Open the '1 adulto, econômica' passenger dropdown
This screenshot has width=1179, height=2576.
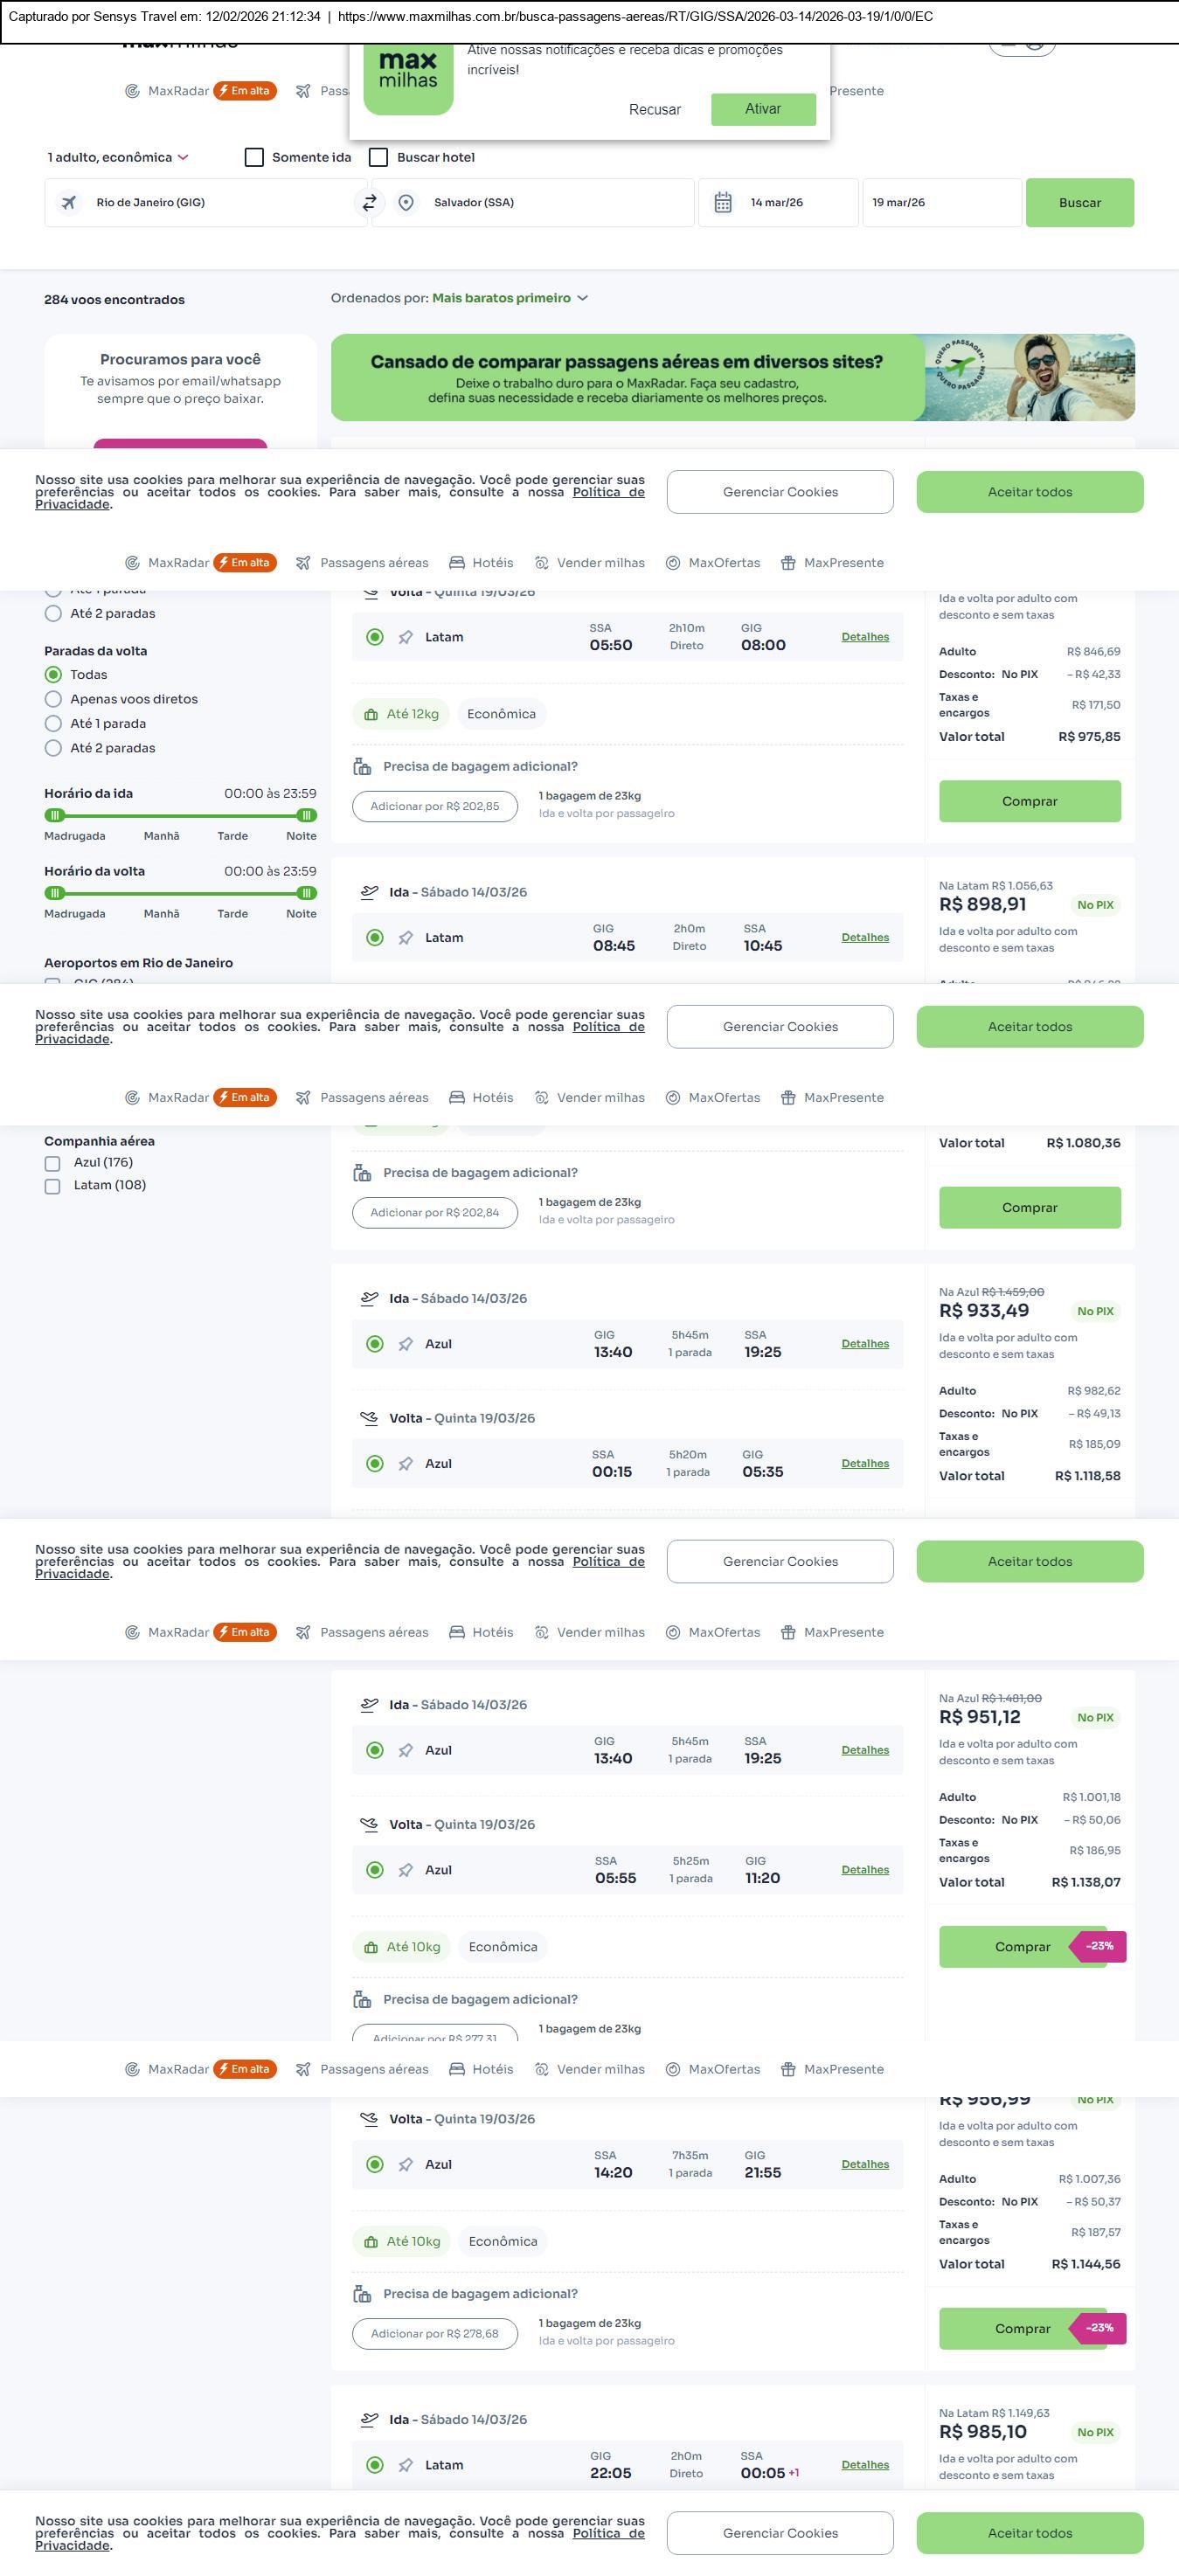(118, 158)
